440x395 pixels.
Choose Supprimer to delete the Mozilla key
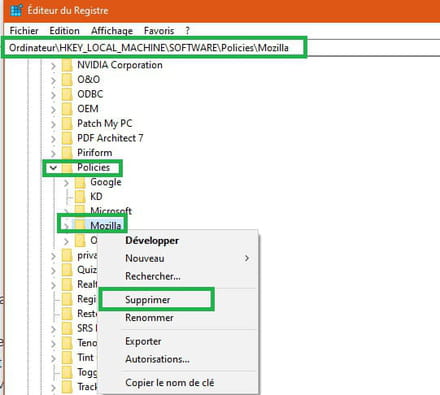click(x=148, y=300)
